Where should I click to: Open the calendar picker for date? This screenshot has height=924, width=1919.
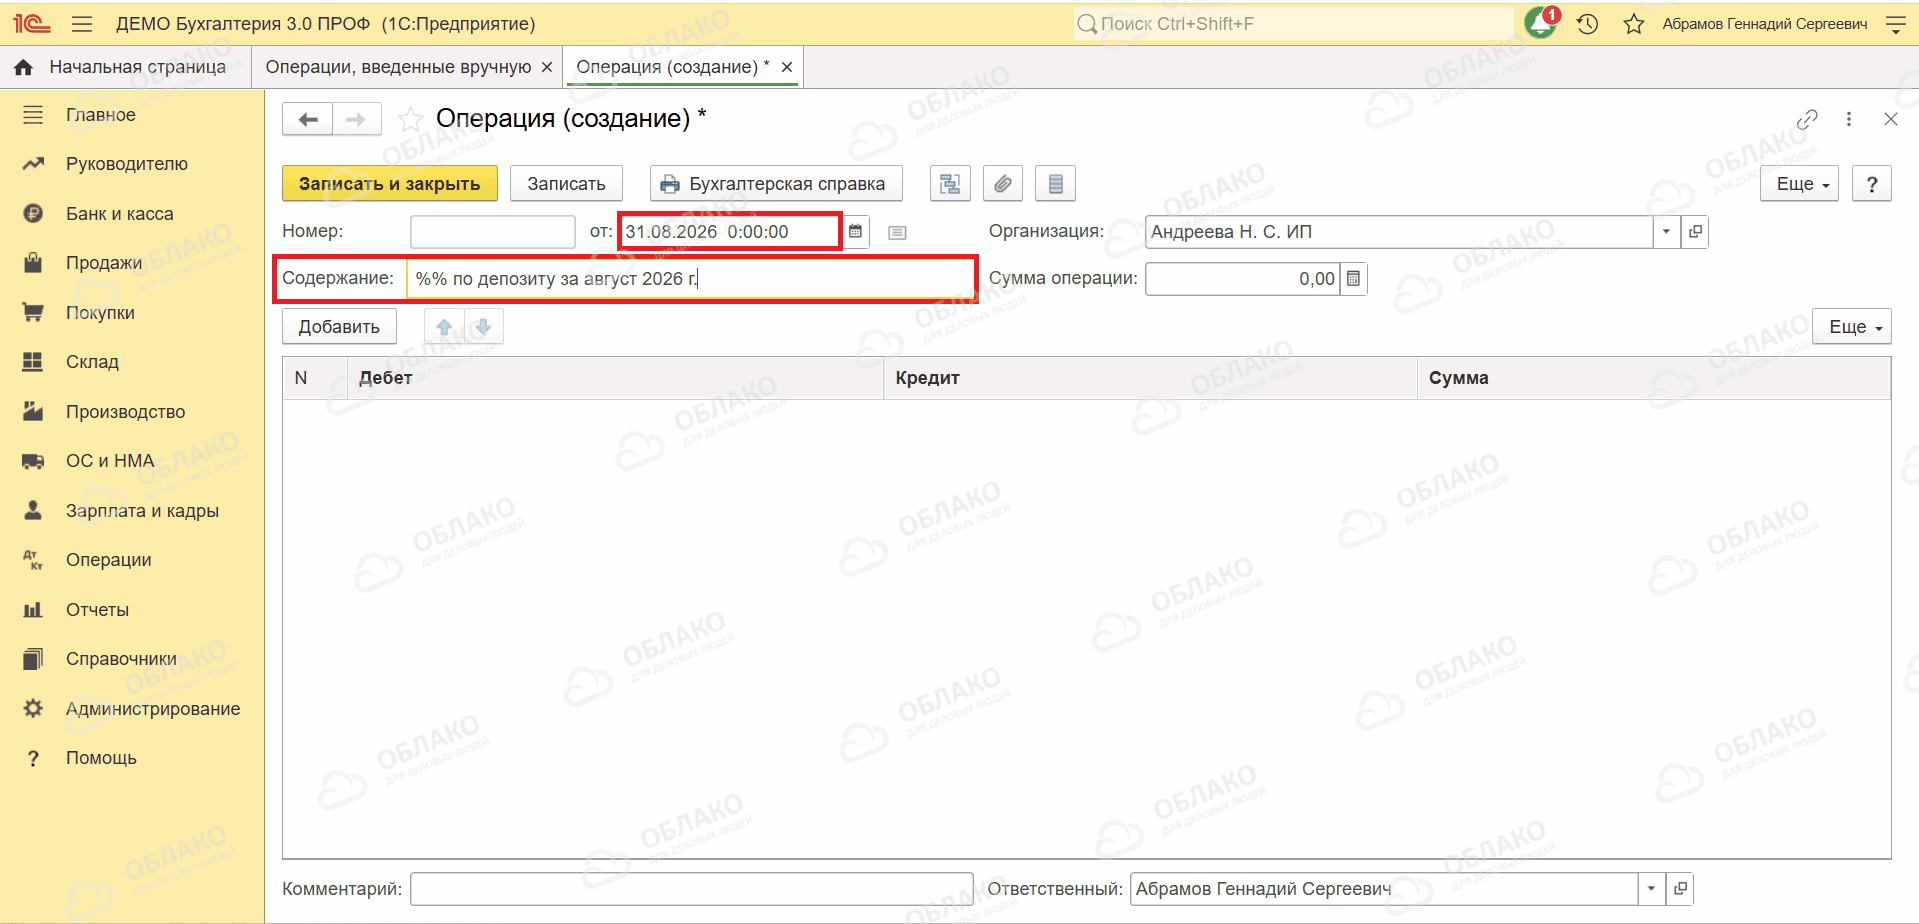[x=855, y=232]
